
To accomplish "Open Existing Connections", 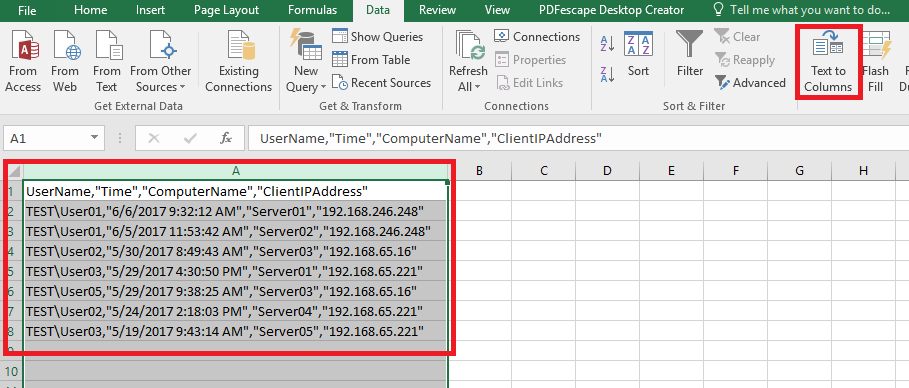I will click(x=238, y=61).
